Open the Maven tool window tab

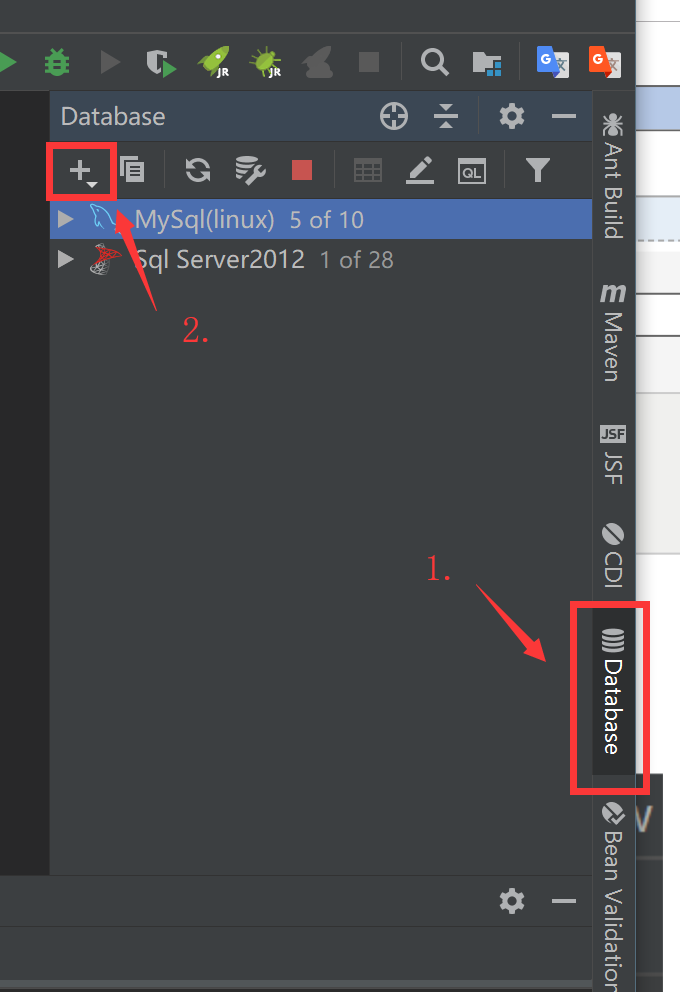613,332
